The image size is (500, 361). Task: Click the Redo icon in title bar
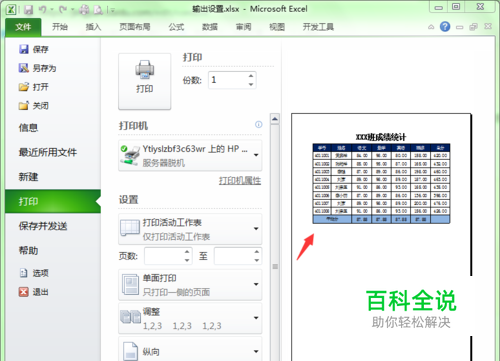[63, 10]
